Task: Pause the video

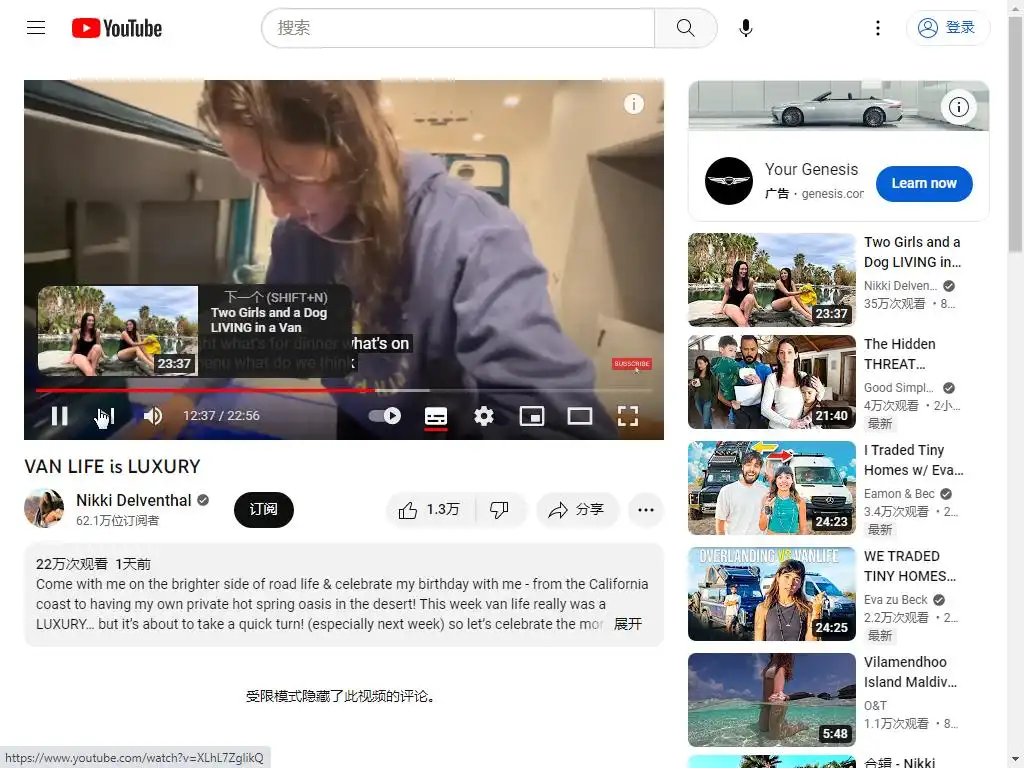Action: [59, 416]
